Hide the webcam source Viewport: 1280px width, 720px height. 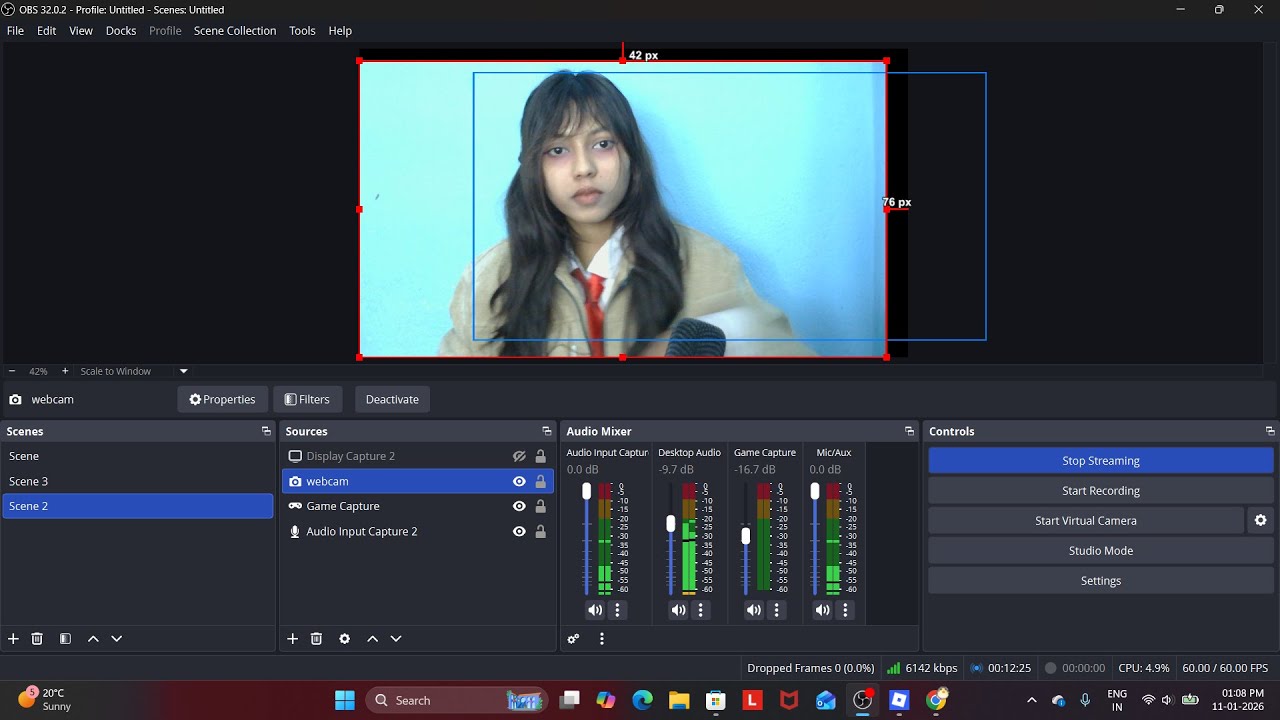point(519,481)
